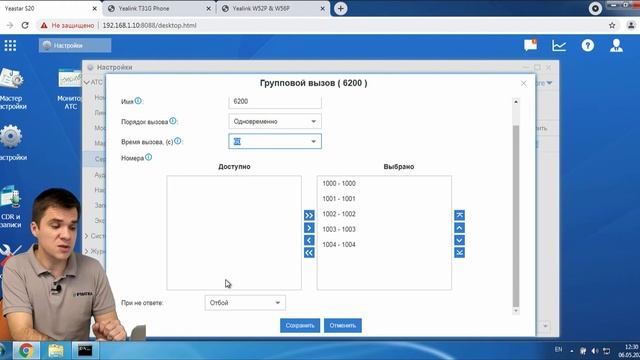The width and height of the screenshot is (640, 360).
Task: Show info tooltip for Порядок вызова
Action: pos(173,121)
